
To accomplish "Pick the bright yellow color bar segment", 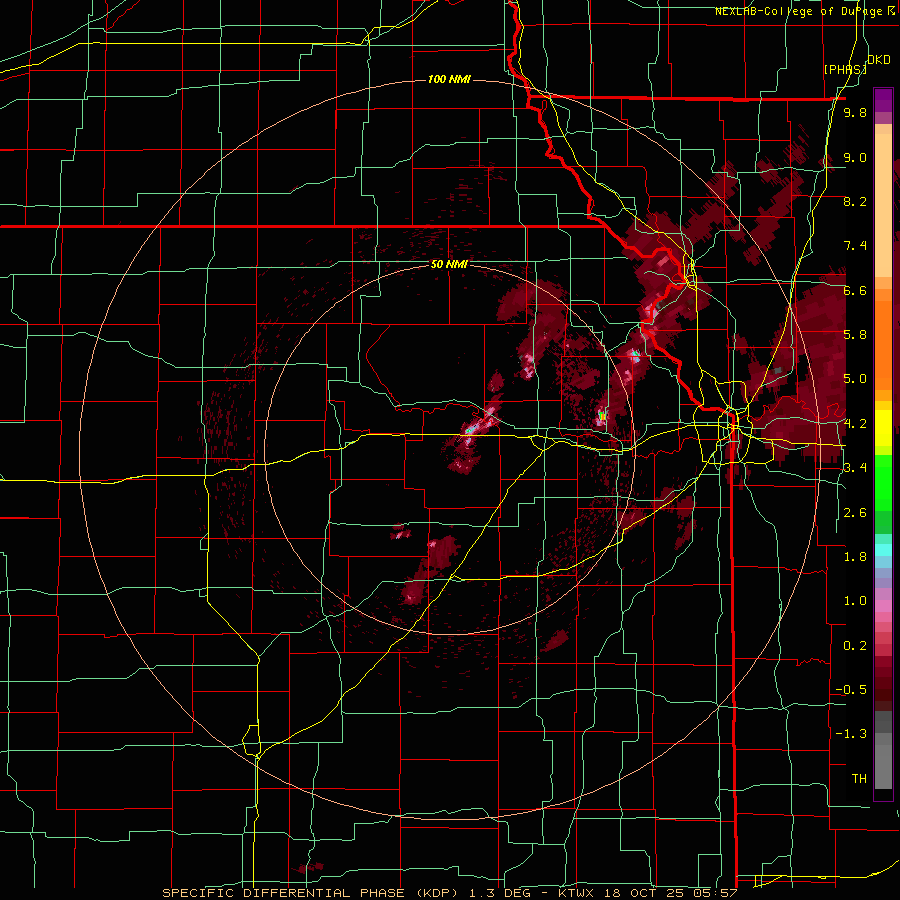I will tap(883, 428).
